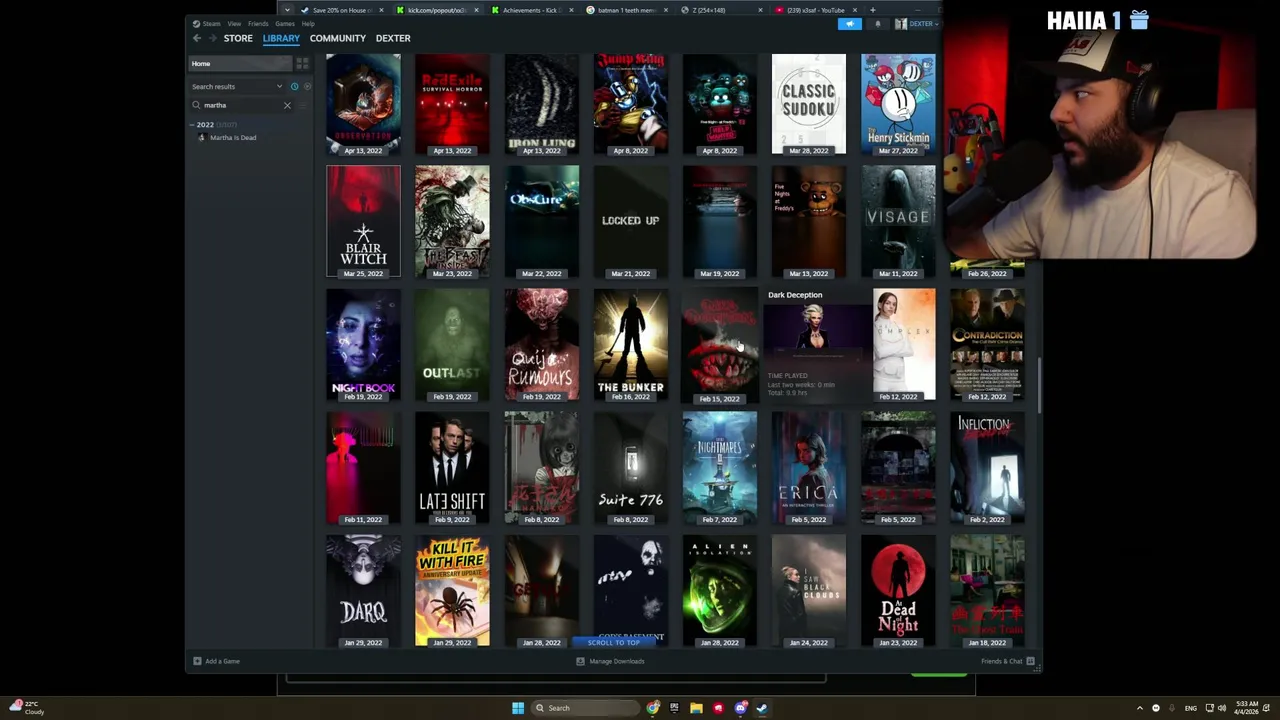The height and width of the screenshot is (720, 1280).
Task: Open the Contradiction game cover
Action: click(x=987, y=344)
